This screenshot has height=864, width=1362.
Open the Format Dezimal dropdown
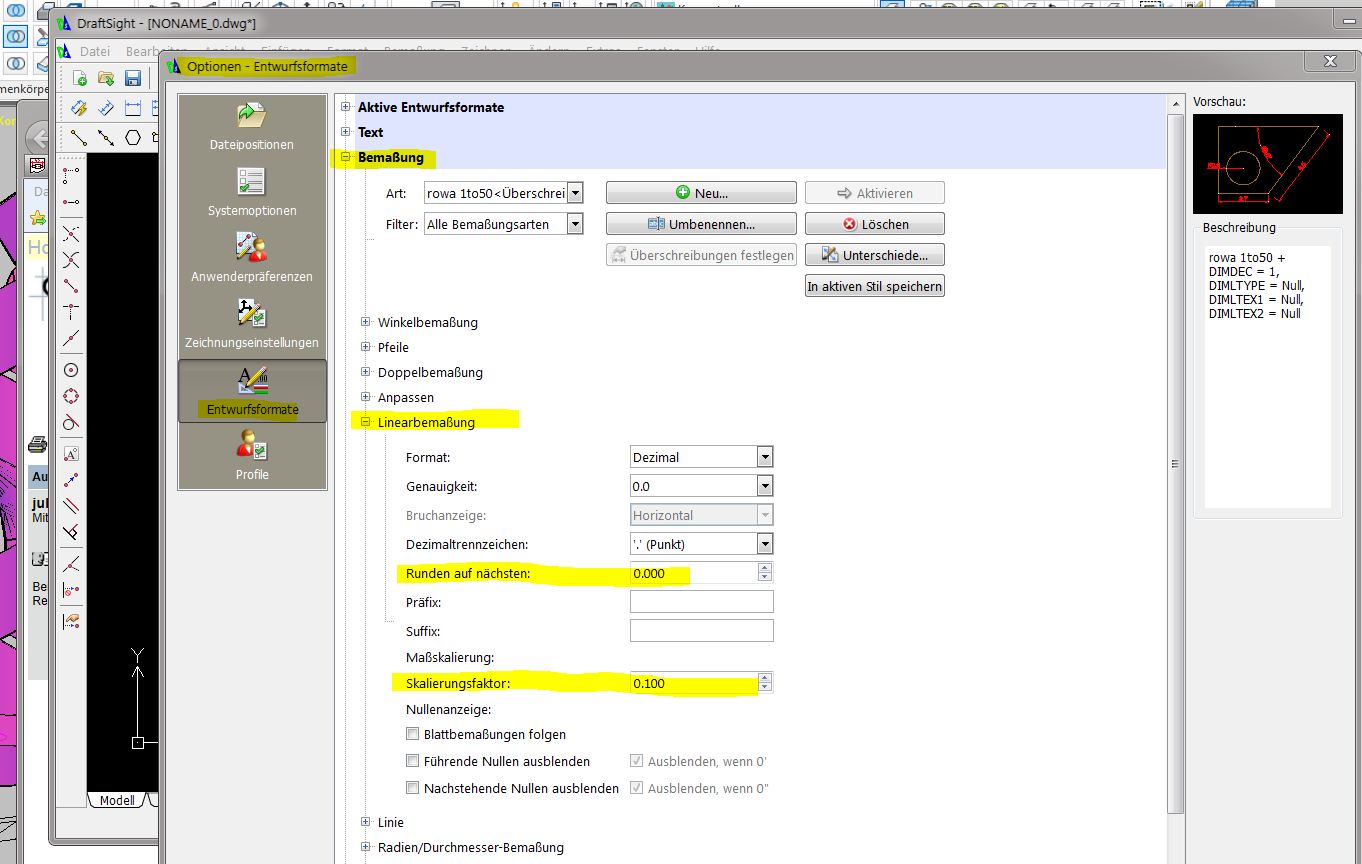point(765,457)
